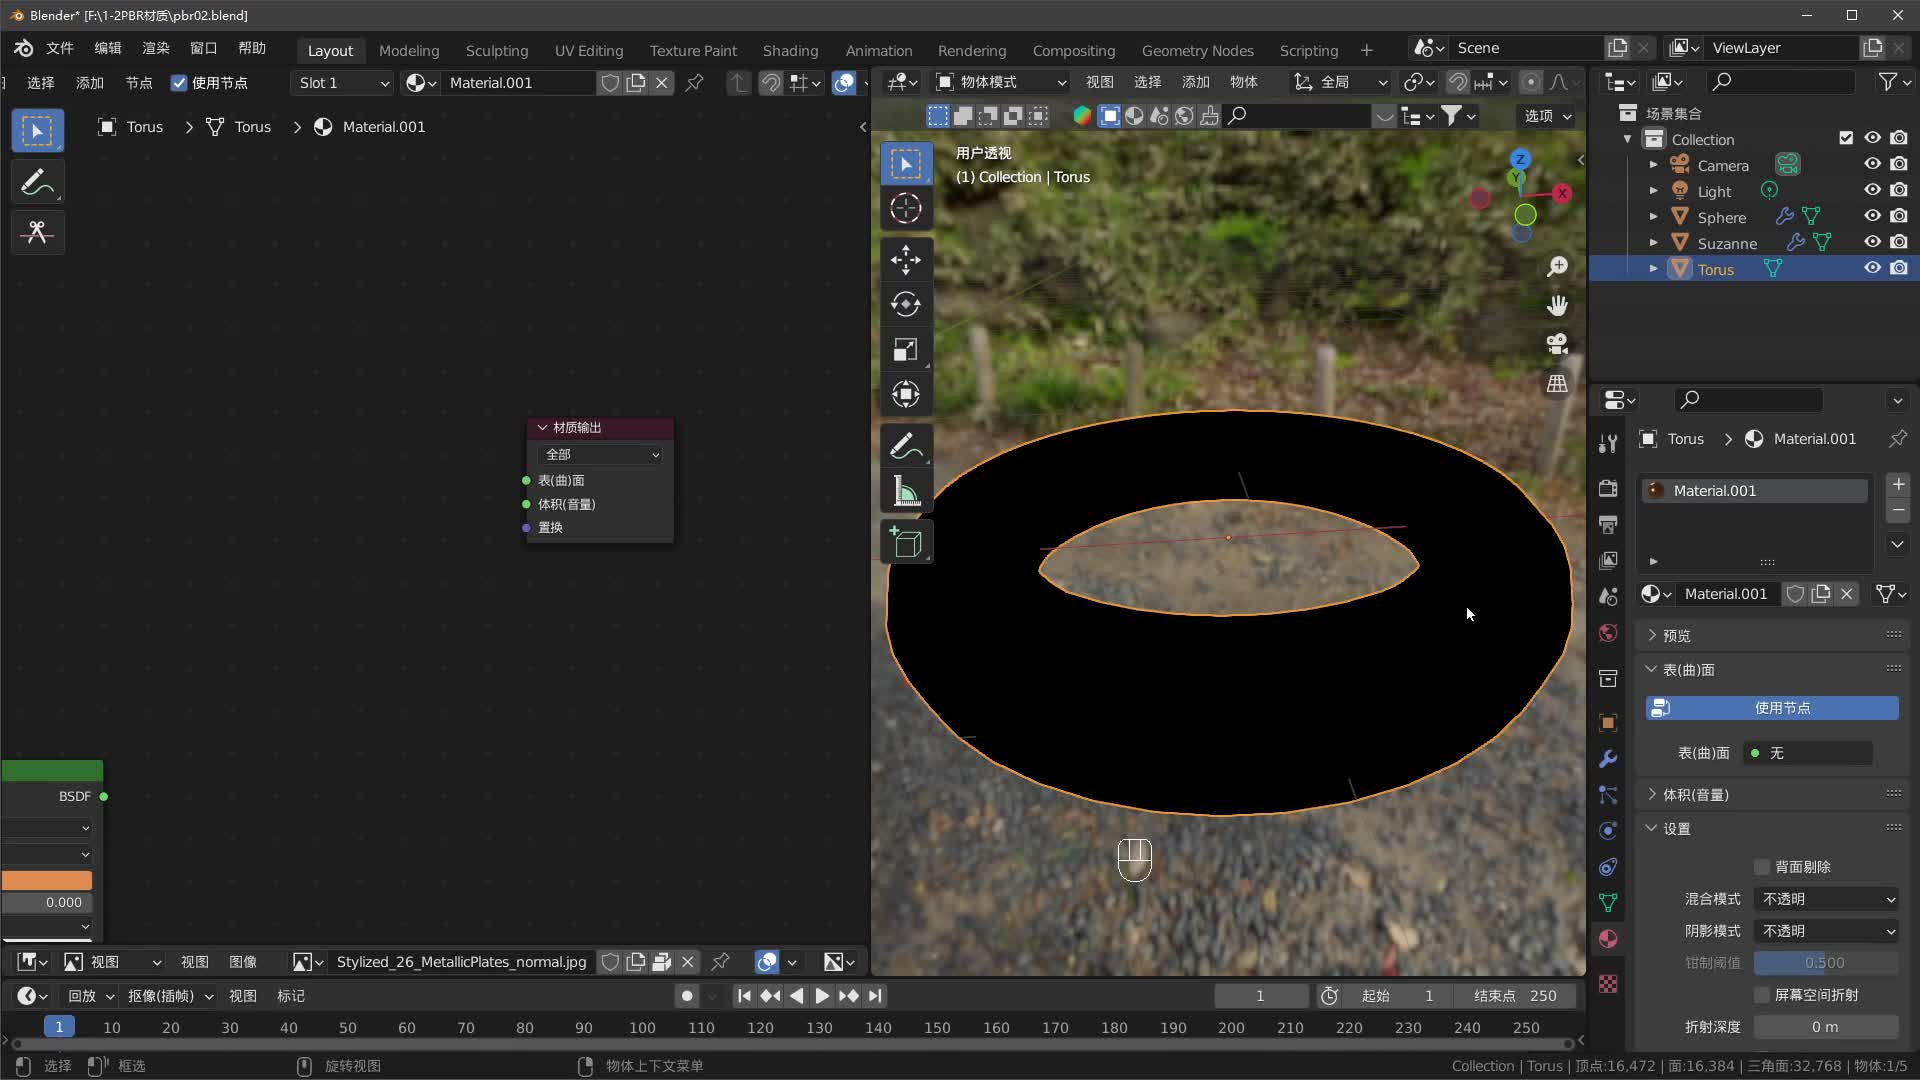Screen dimensions: 1920x1080
Task: Open the Help menu
Action: [x=252, y=48]
